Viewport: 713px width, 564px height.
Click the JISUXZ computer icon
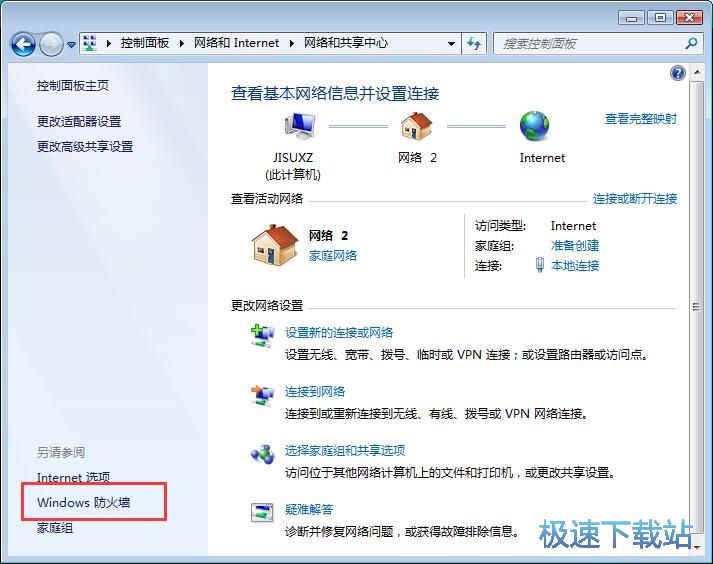[300, 126]
